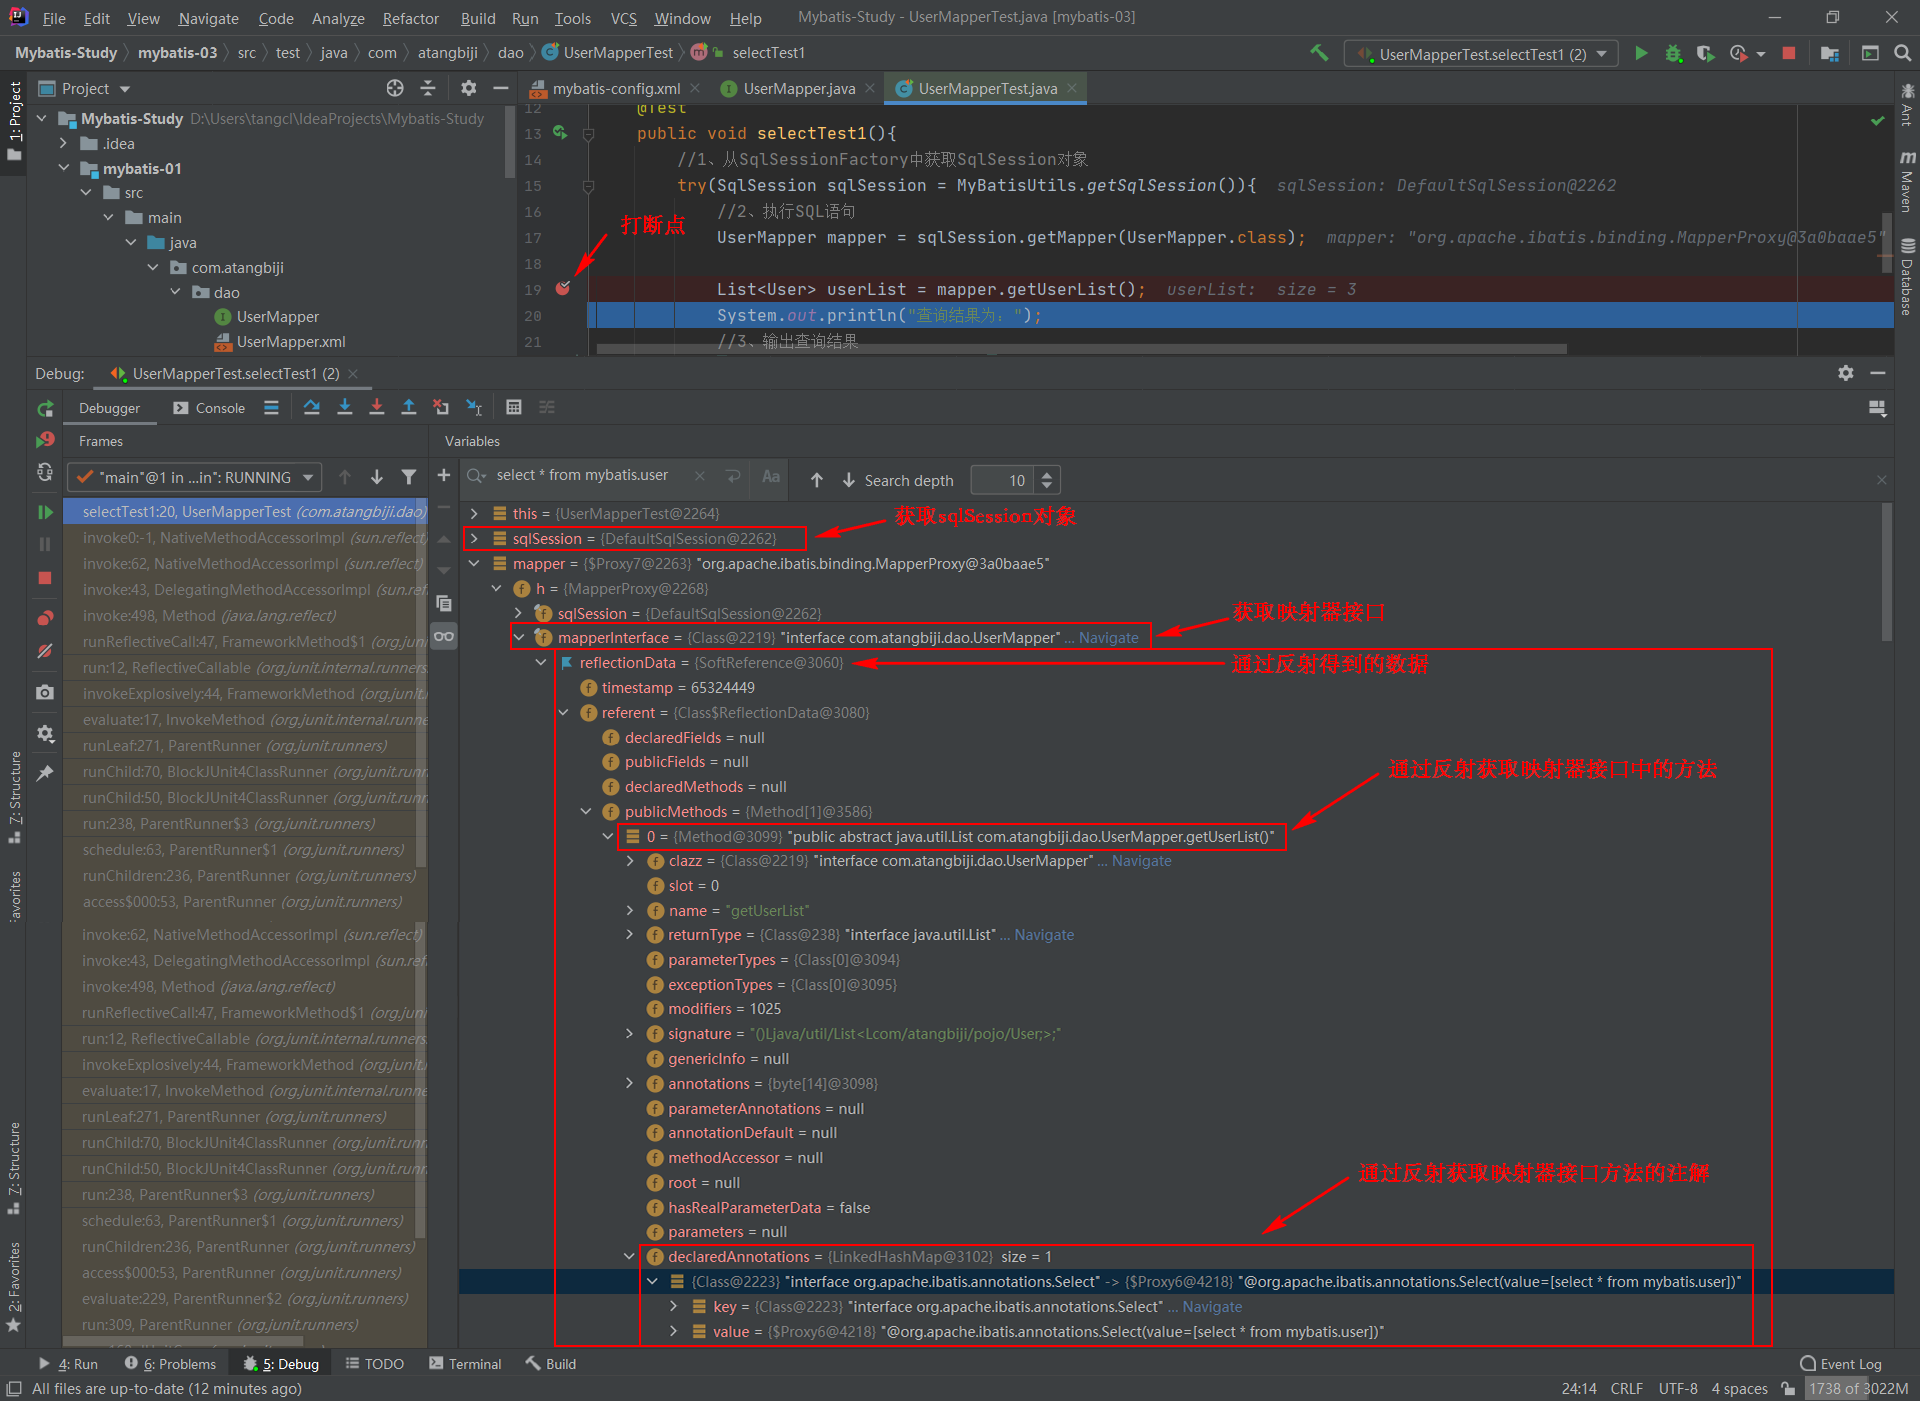Click Drop Frame icon in debugger toolbar
The width and height of the screenshot is (1920, 1401).
[x=441, y=407]
